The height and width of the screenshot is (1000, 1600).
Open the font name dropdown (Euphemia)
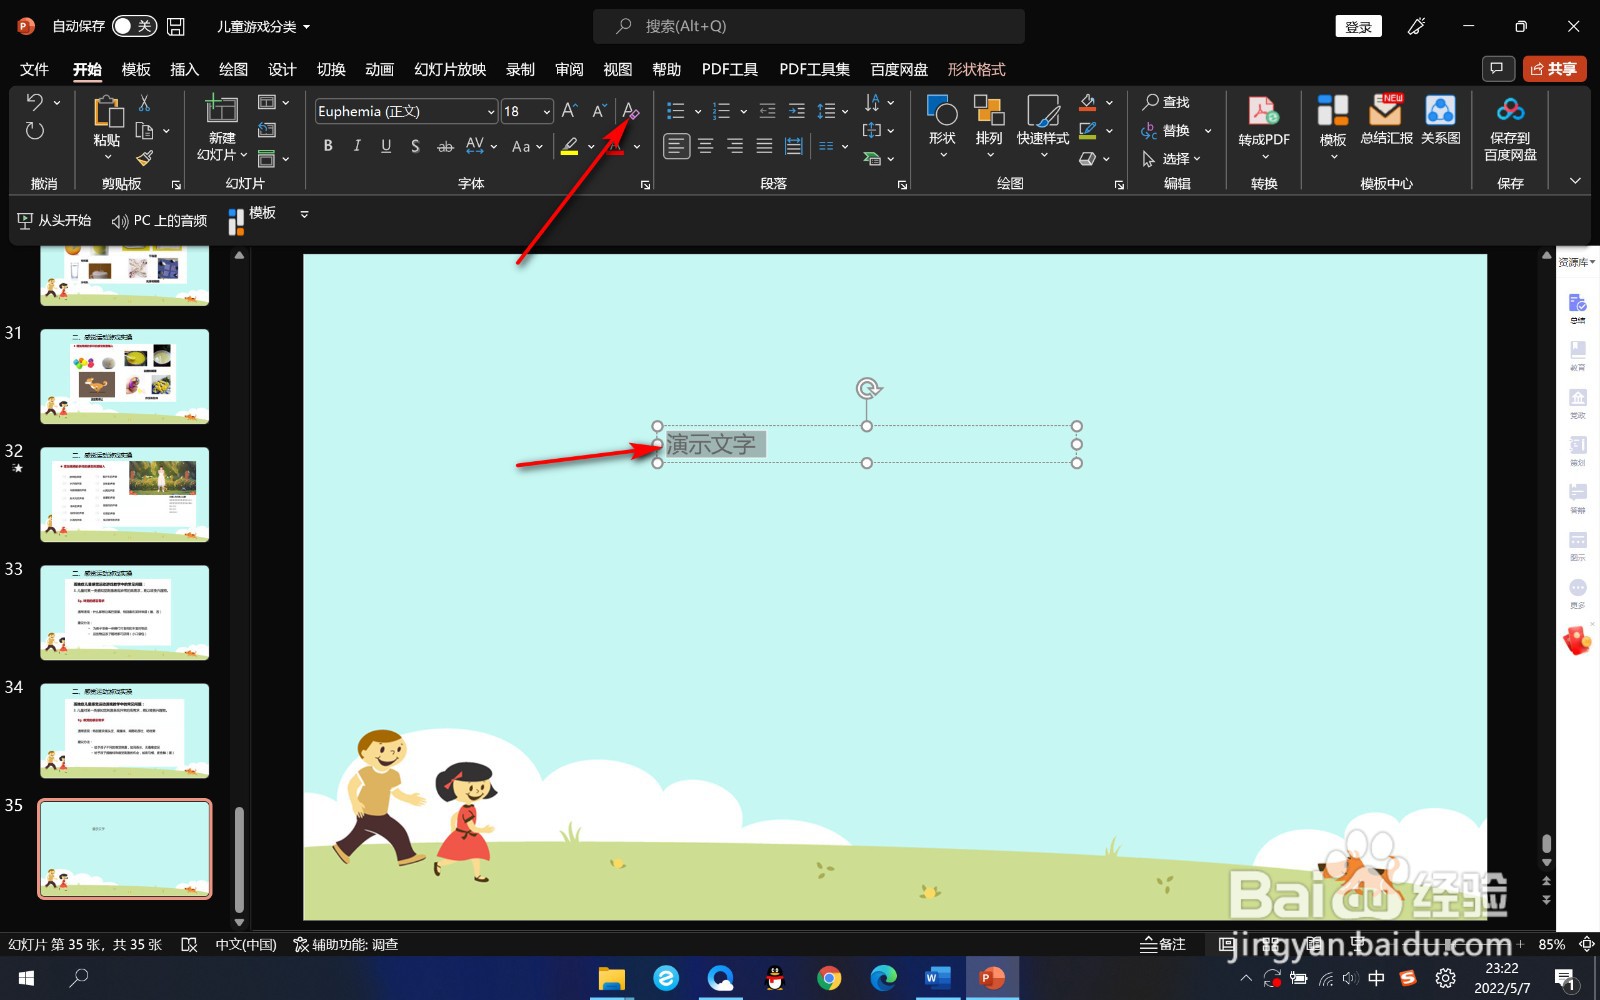pyautogui.click(x=491, y=112)
